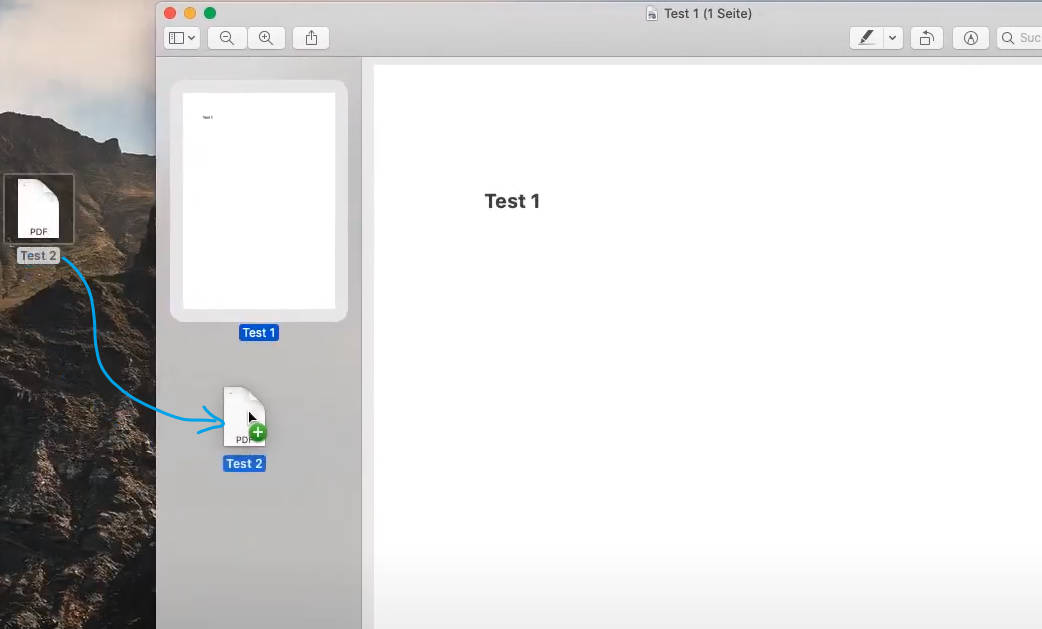Open the Share menu in the toolbar
1042x629 pixels.
pyautogui.click(x=311, y=38)
